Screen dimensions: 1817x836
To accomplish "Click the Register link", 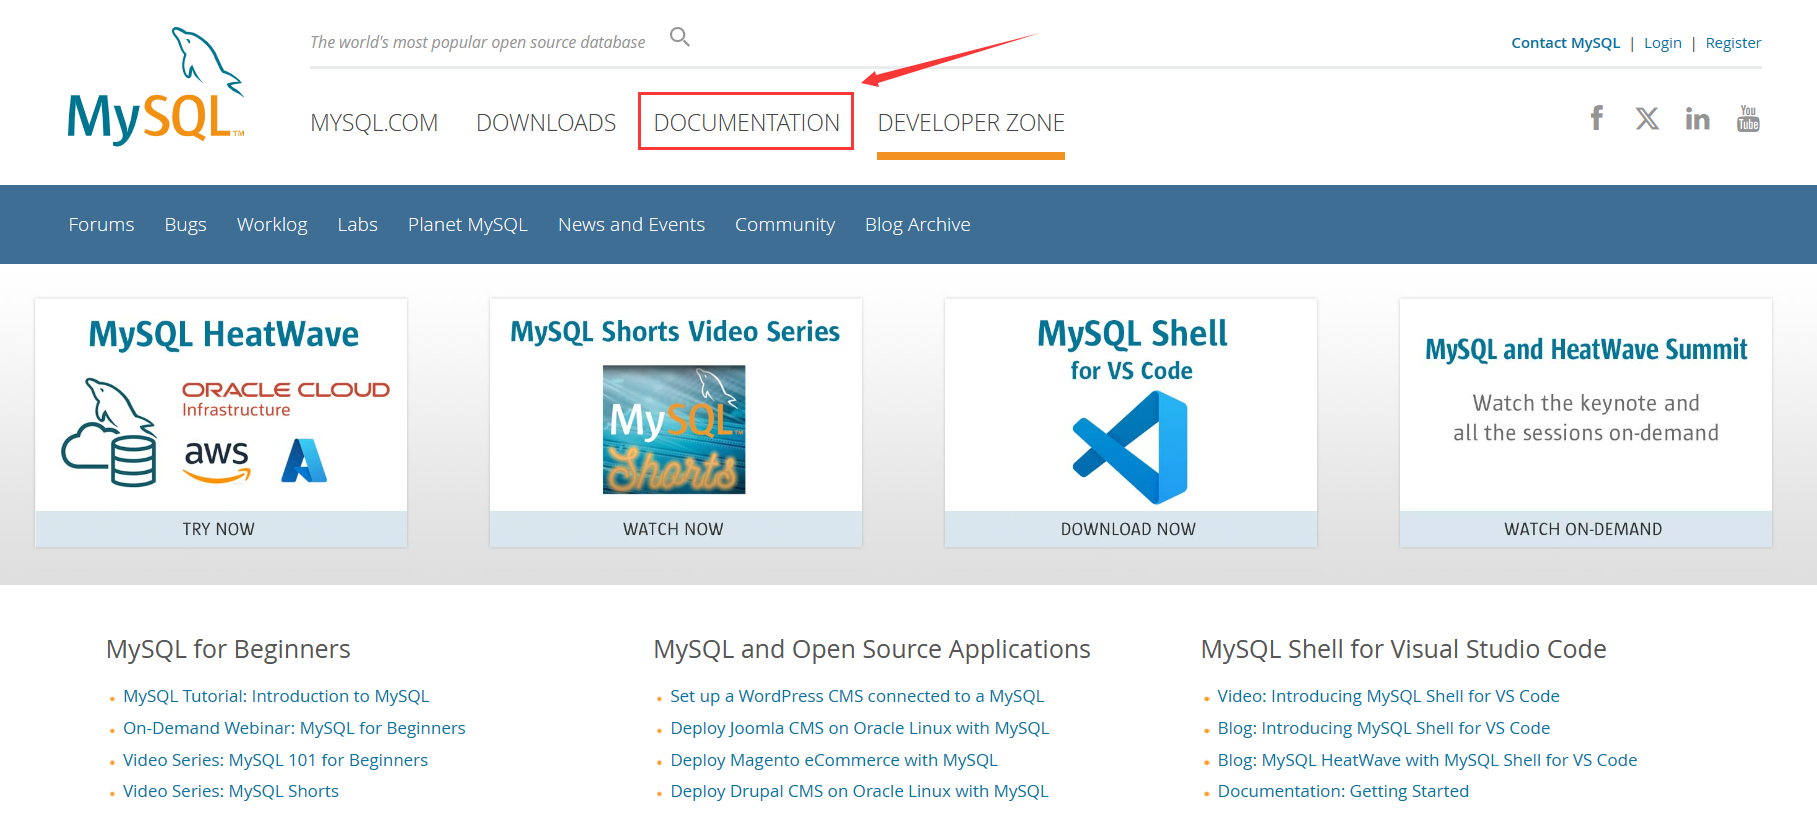I will coord(1733,43).
